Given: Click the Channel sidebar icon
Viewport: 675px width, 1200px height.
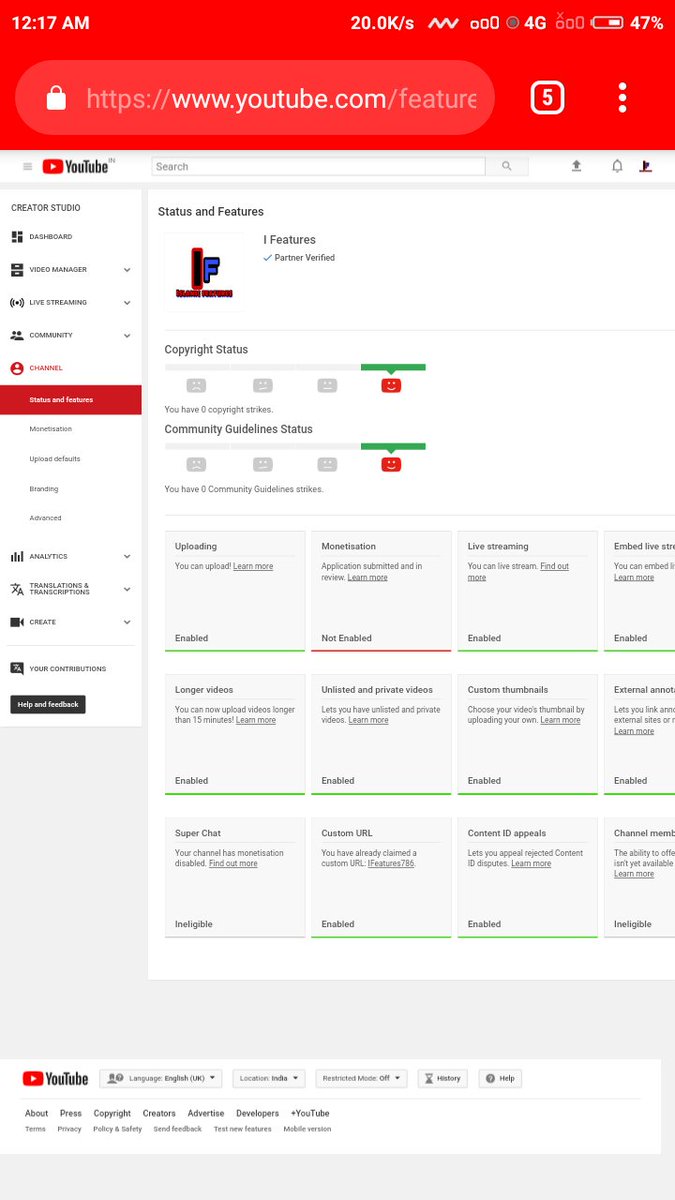Looking at the screenshot, I should 17,369.
